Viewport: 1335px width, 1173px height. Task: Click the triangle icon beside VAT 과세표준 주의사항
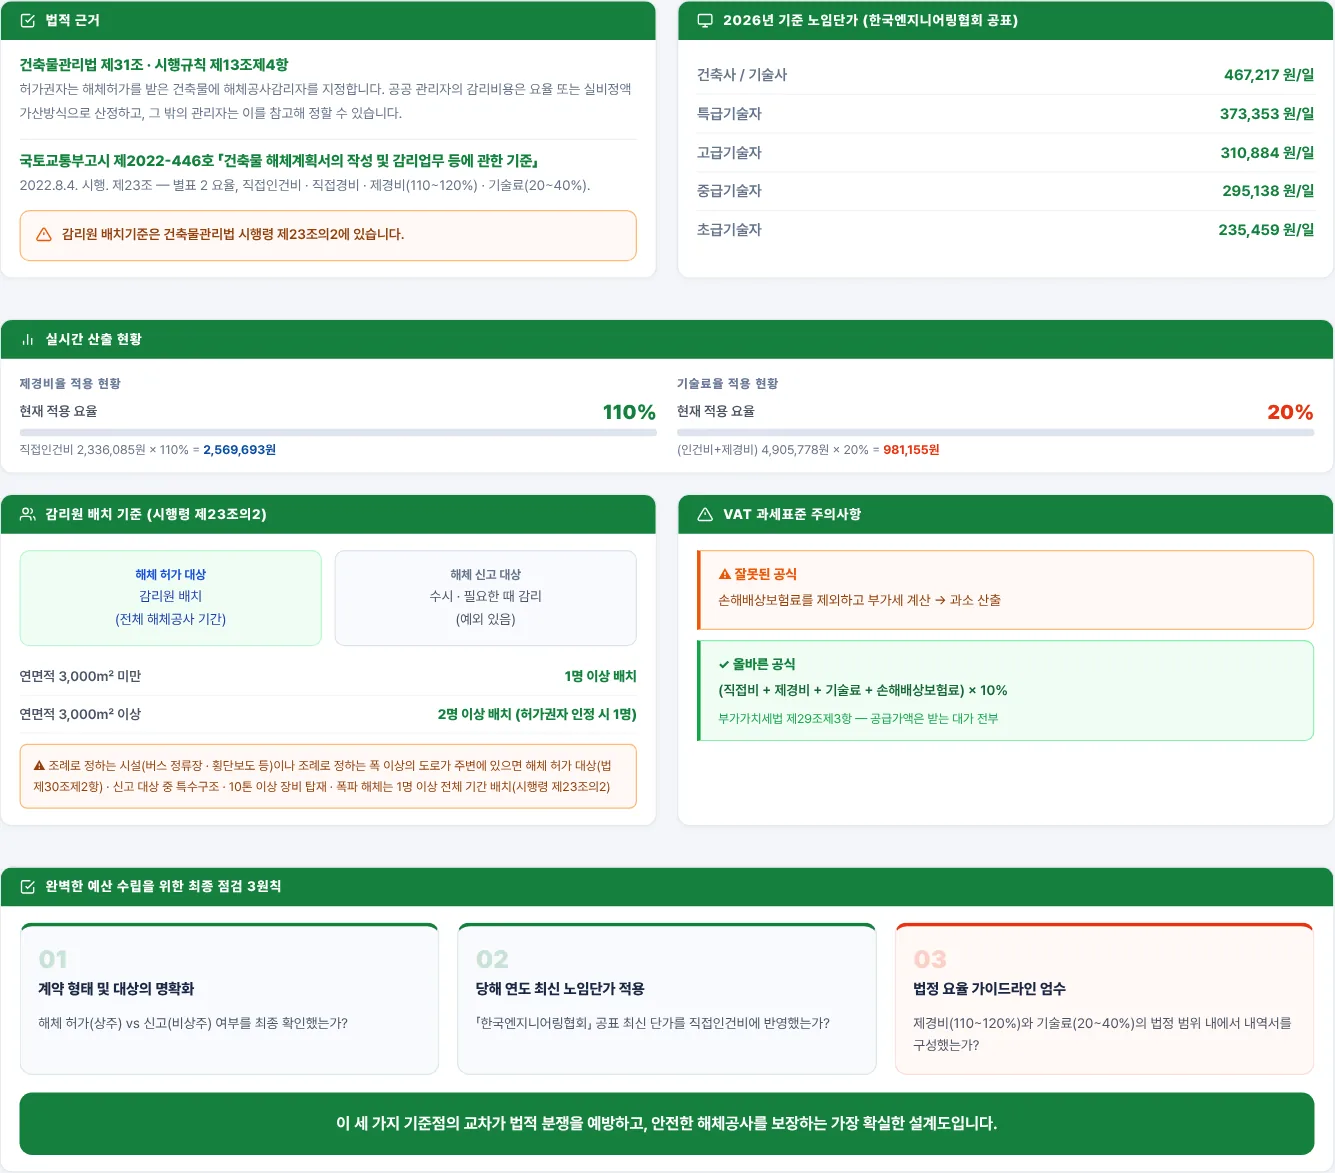tap(705, 514)
